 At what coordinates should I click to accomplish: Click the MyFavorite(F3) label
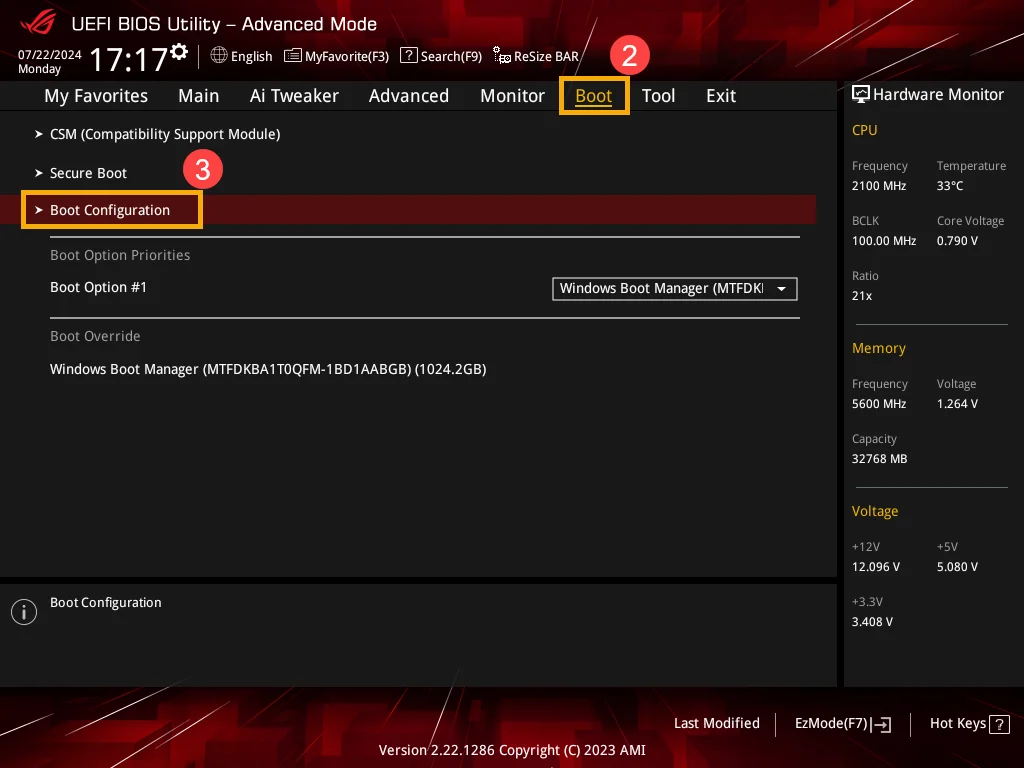pos(347,56)
